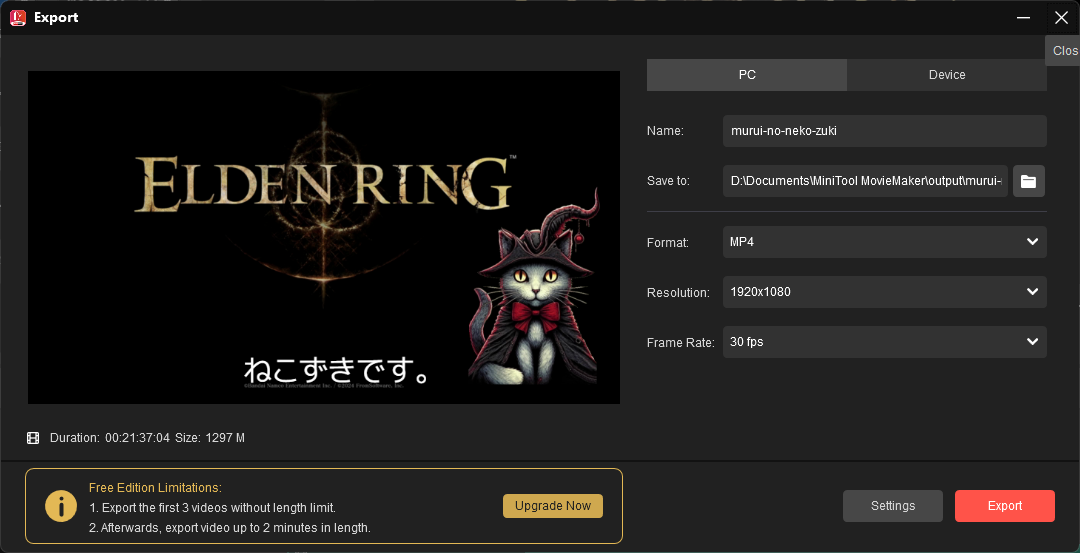1080x553 pixels.
Task: Click the info icon in the Free Edition notice
Action: coord(61,506)
